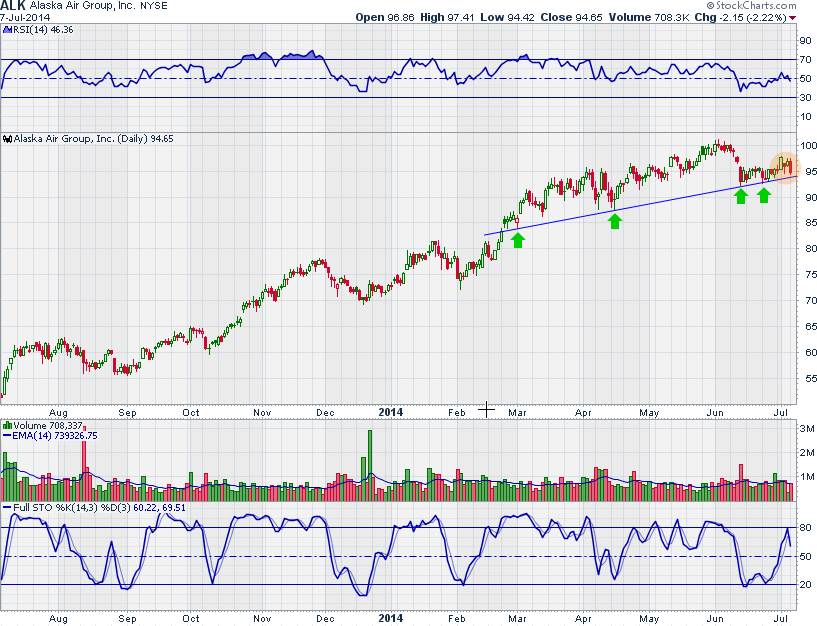Click the Apr label on the stochastic panel axis
Viewport: 817px width, 626px height.
pos(583,619)
